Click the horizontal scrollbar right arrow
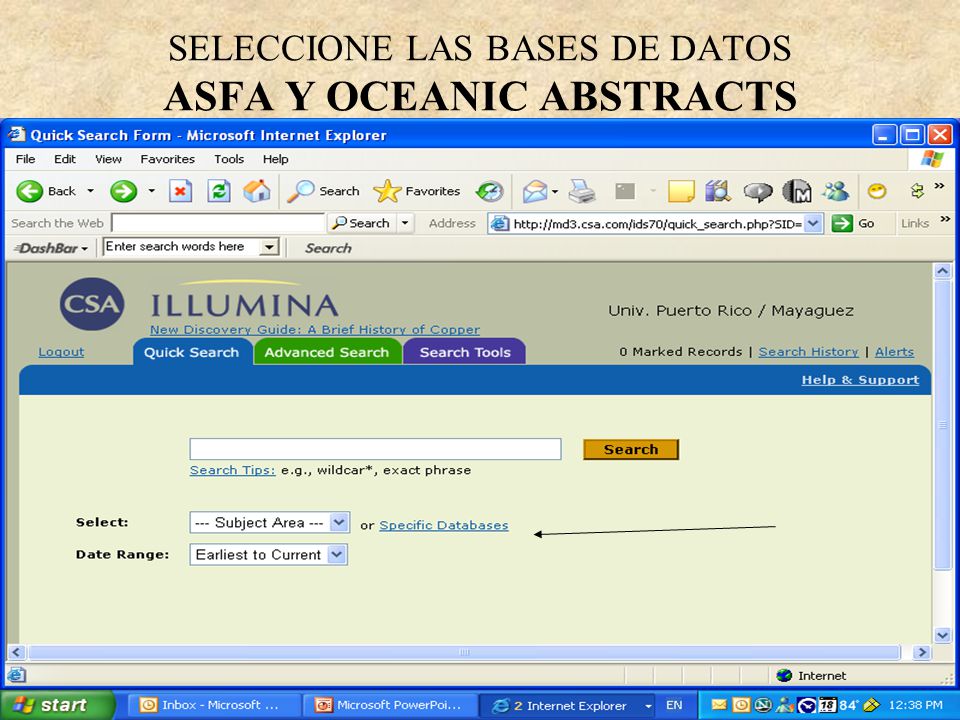The height and width of the screenshot is (720, 960). (x=921, y=653)
